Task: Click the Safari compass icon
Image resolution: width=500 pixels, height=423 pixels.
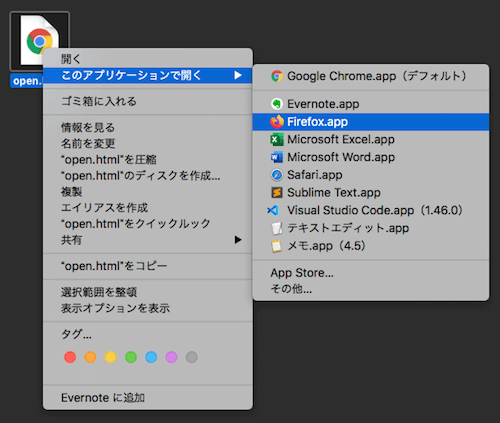Action: click(277, 175)
